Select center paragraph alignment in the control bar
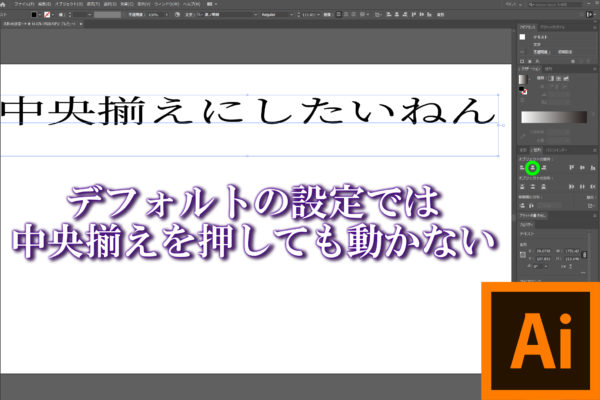This screenshot has height=400, width=600. pyautogui.click(x=346, y=15)
